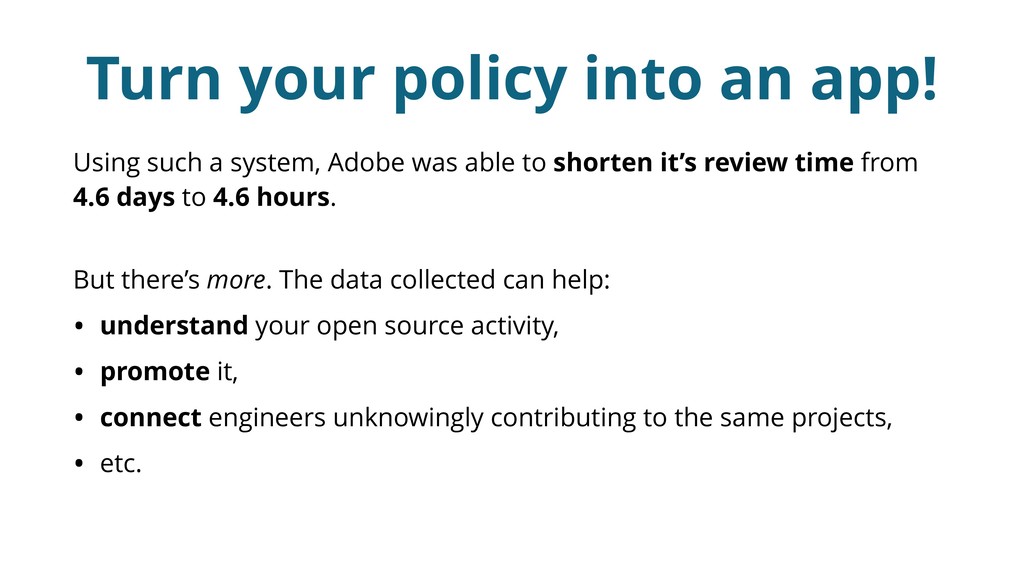Select the bold text "4.6 hours"
Screen dimensions: 1024x576
[271, 197]
